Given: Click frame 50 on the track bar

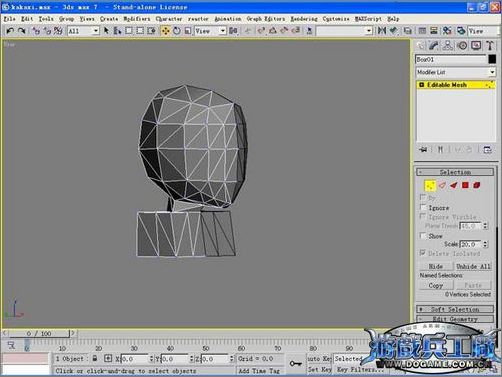Looking at the screenshot, I should pyautogui.click(x=206, y=348).
